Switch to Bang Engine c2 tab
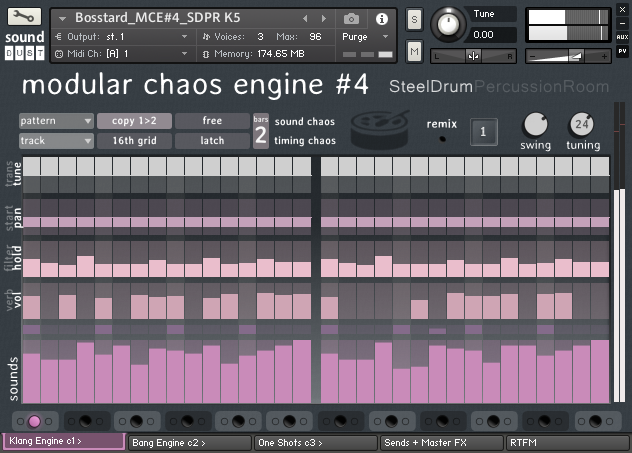The width and height of the screenshot is (632, 453). (190, 443)
